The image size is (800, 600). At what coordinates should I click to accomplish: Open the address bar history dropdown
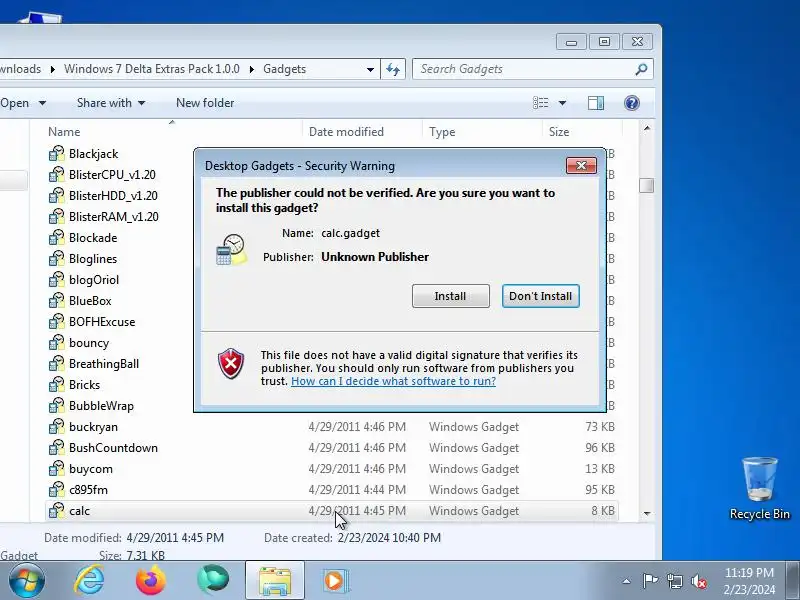[x=370, y=69]
